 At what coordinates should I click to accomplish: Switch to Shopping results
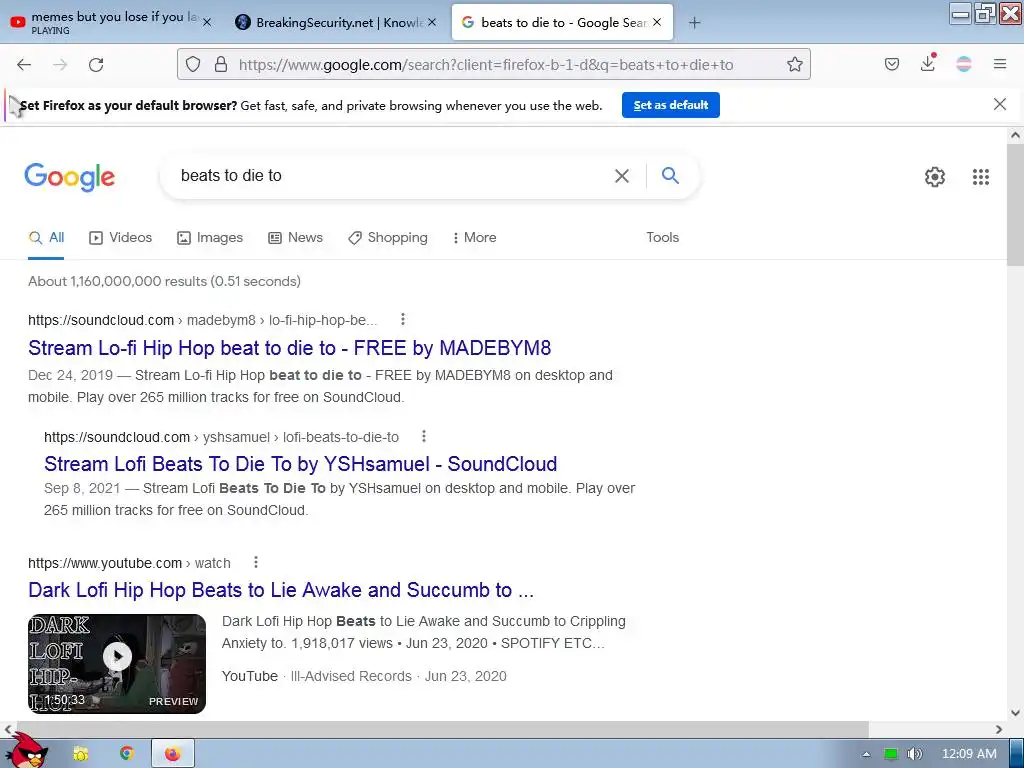(388, 238)
